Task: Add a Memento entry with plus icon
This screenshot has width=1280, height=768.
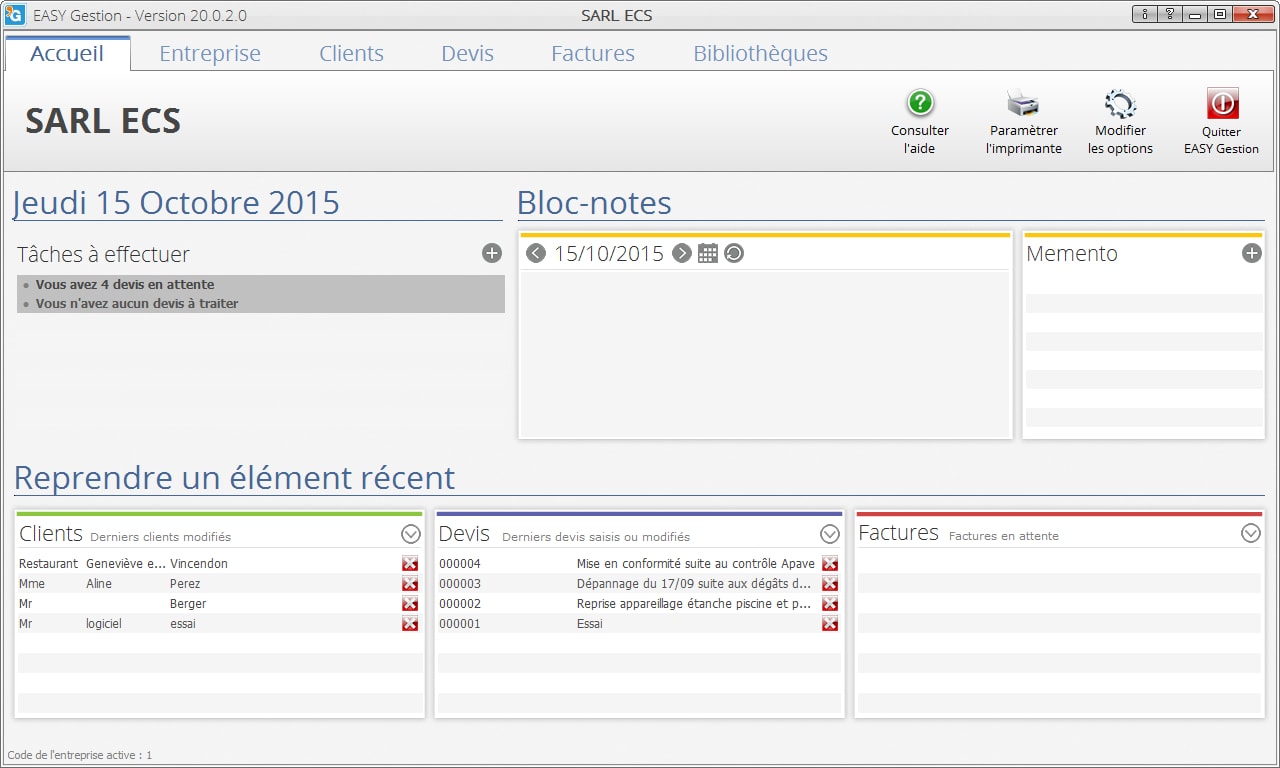Action: 1251,253
